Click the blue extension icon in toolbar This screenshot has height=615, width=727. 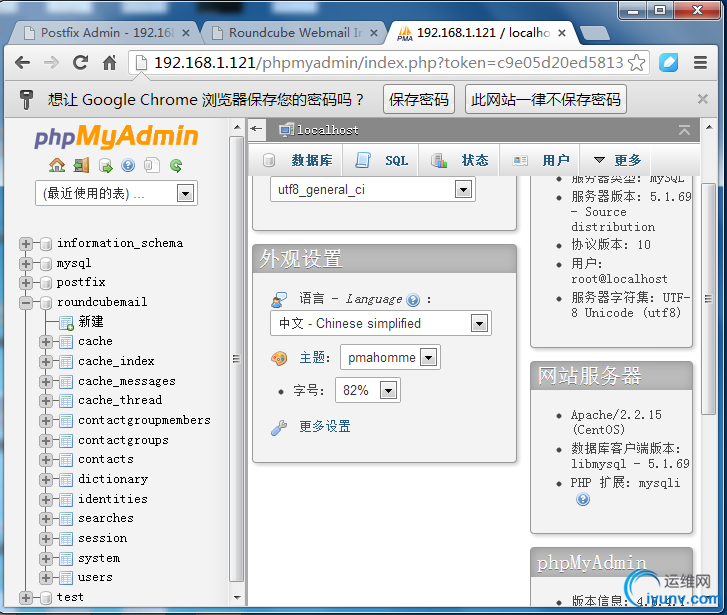pos(668,62)
